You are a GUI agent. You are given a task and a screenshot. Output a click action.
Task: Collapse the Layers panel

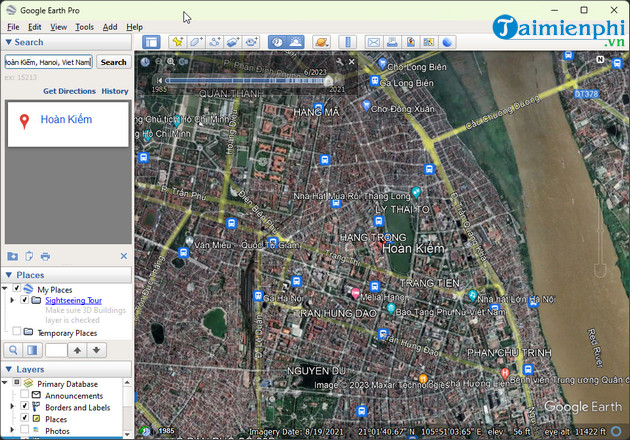tap(8, 369)
